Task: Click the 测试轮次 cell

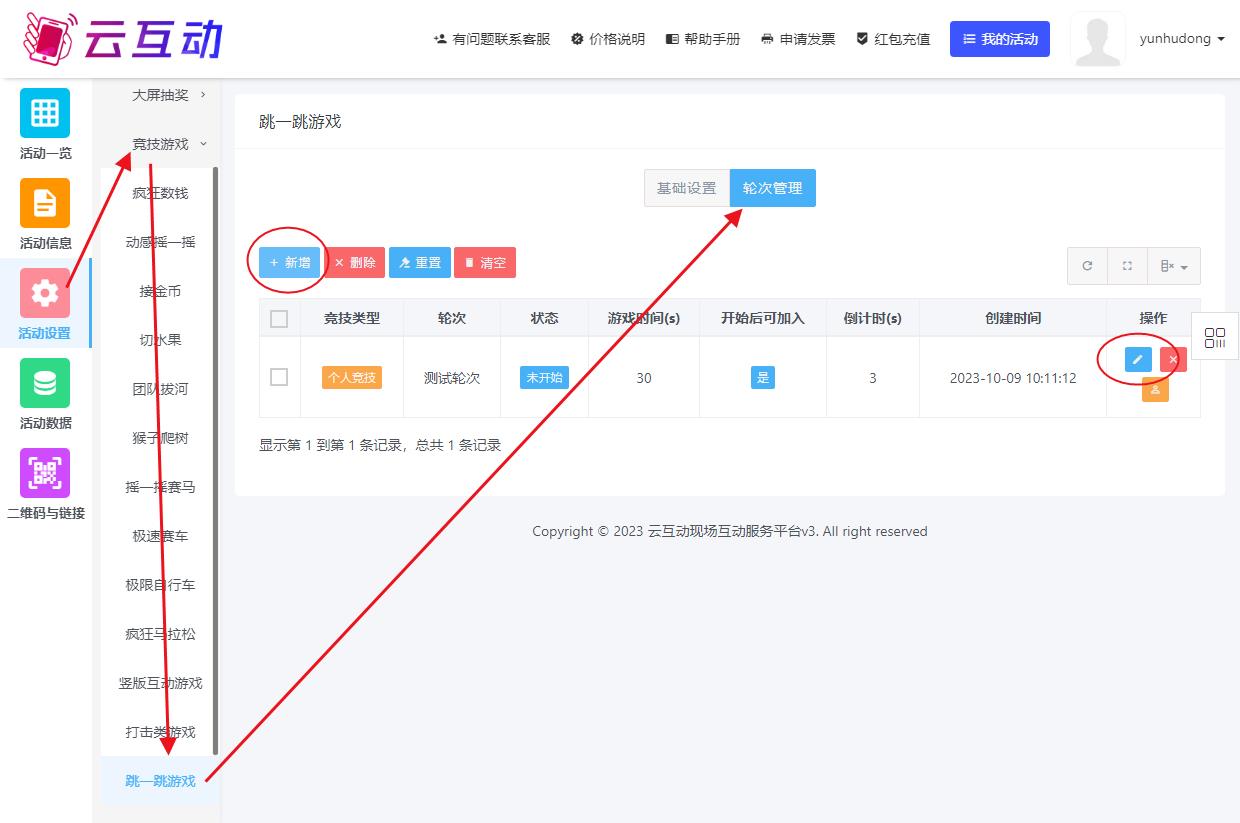Action: (452, 378)
